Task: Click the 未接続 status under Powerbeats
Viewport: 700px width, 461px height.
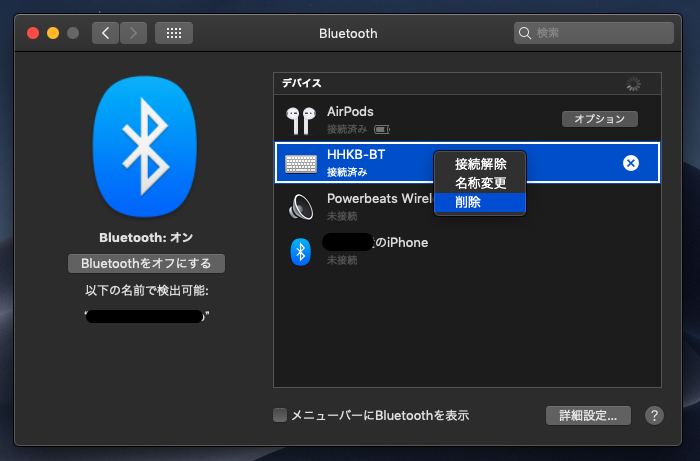Action: click(x=342, y=216)
